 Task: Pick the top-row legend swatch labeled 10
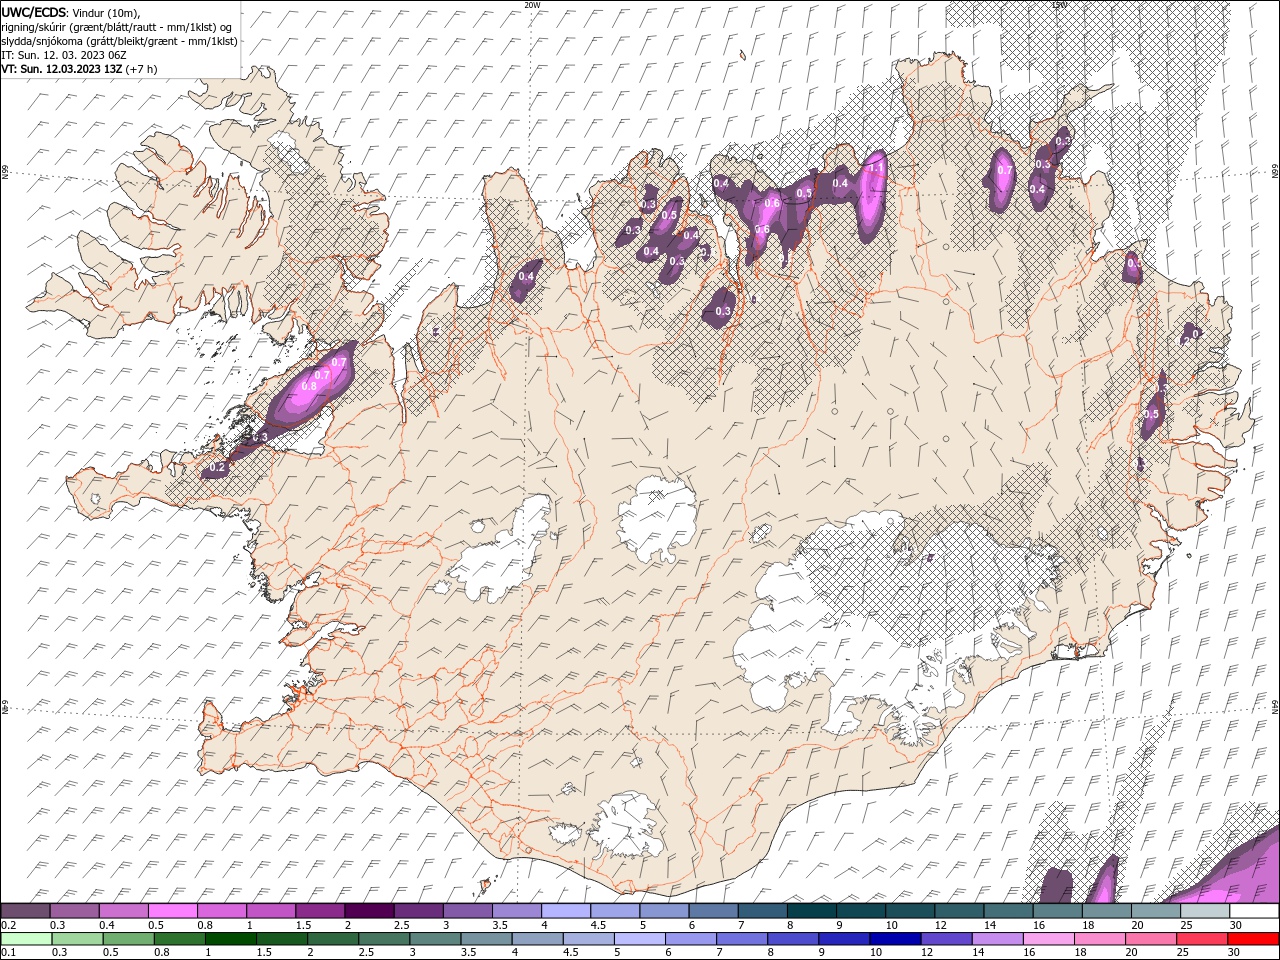909,911
